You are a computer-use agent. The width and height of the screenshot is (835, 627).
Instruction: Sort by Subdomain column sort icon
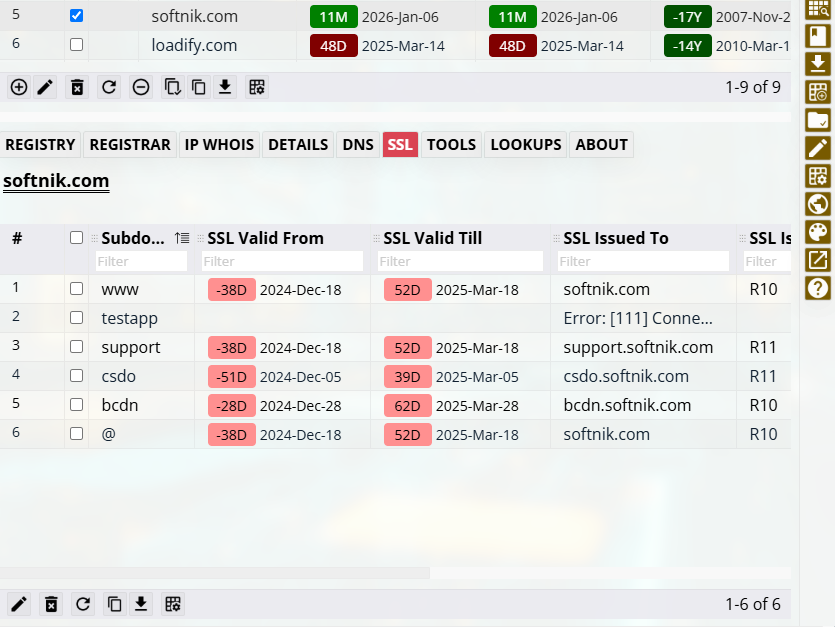click(182, 238)
